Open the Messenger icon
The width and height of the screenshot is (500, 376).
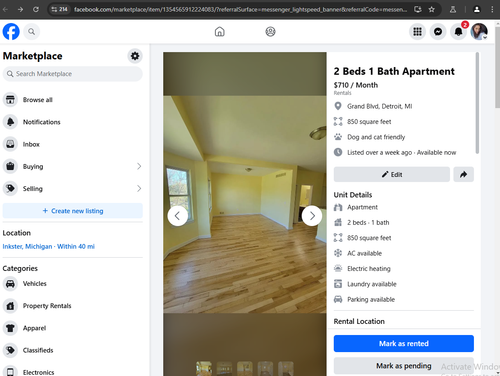pyautogui.click(x=438, y=32)
